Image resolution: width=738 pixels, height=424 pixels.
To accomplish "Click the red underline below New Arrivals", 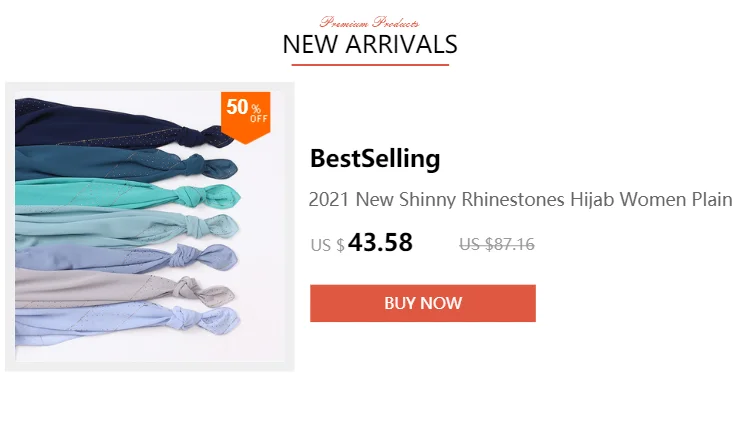I will (370, 64).
